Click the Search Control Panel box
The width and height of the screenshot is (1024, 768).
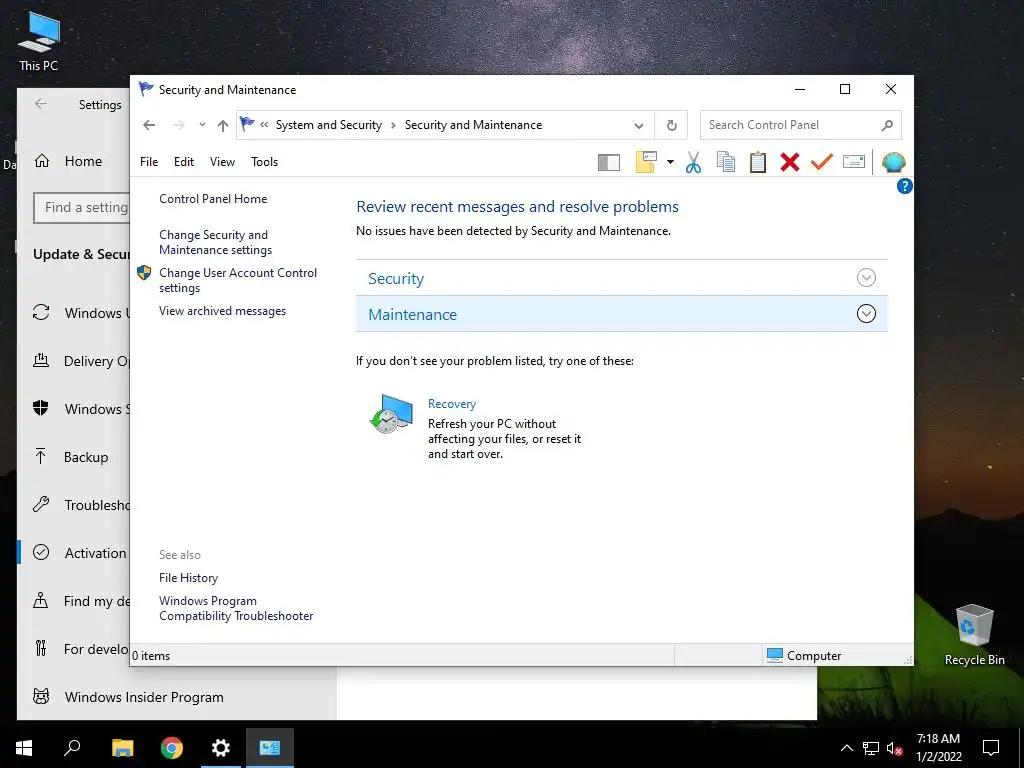[801, 125]
